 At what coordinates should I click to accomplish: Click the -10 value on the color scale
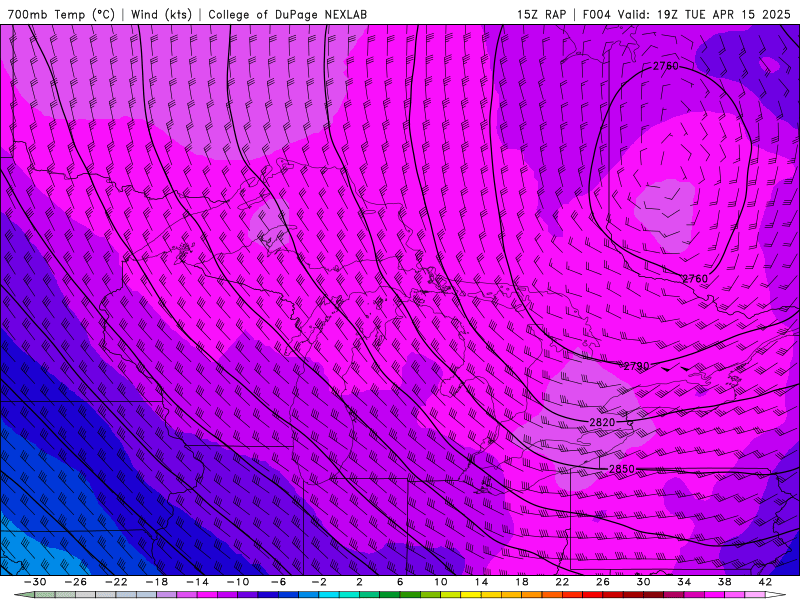coord(238,582)
